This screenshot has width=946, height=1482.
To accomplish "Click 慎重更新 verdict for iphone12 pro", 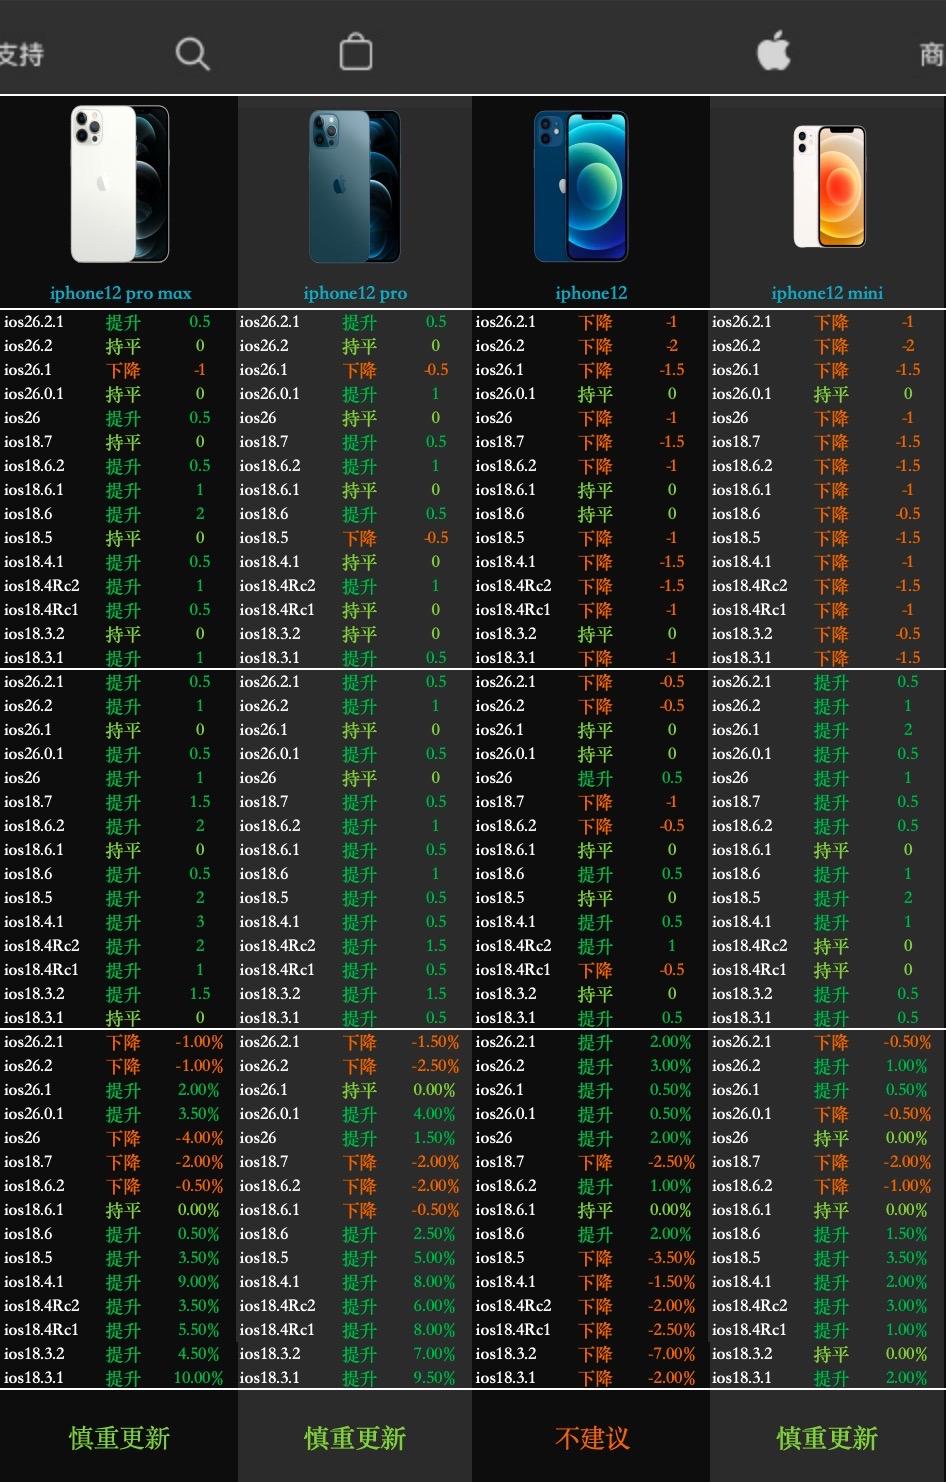I will pyautogui.click(x=355, y=1438).
